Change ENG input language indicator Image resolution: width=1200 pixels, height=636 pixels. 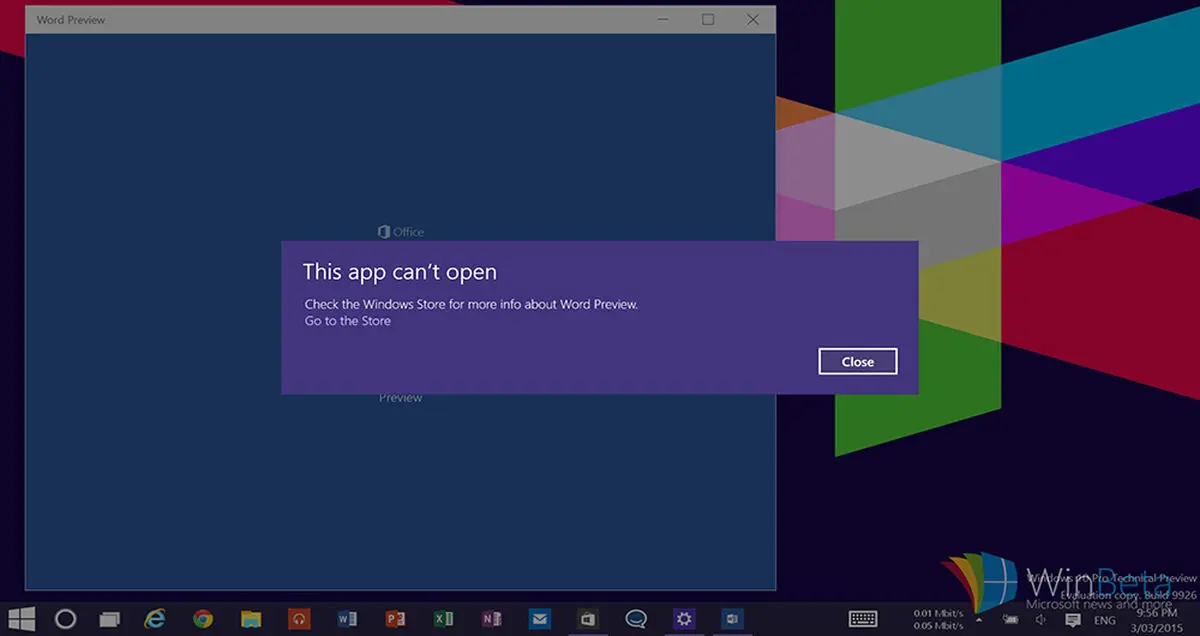[x=1104, y=620]
